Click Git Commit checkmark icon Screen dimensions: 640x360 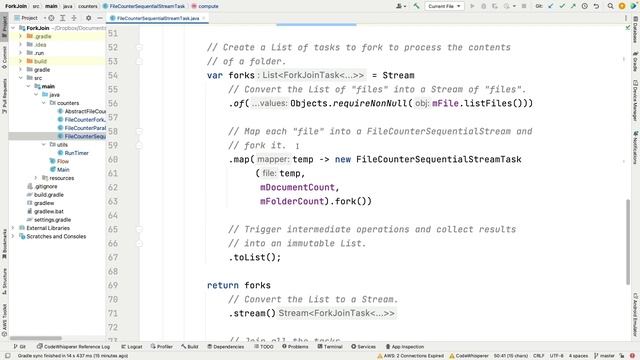click(562, 6)
